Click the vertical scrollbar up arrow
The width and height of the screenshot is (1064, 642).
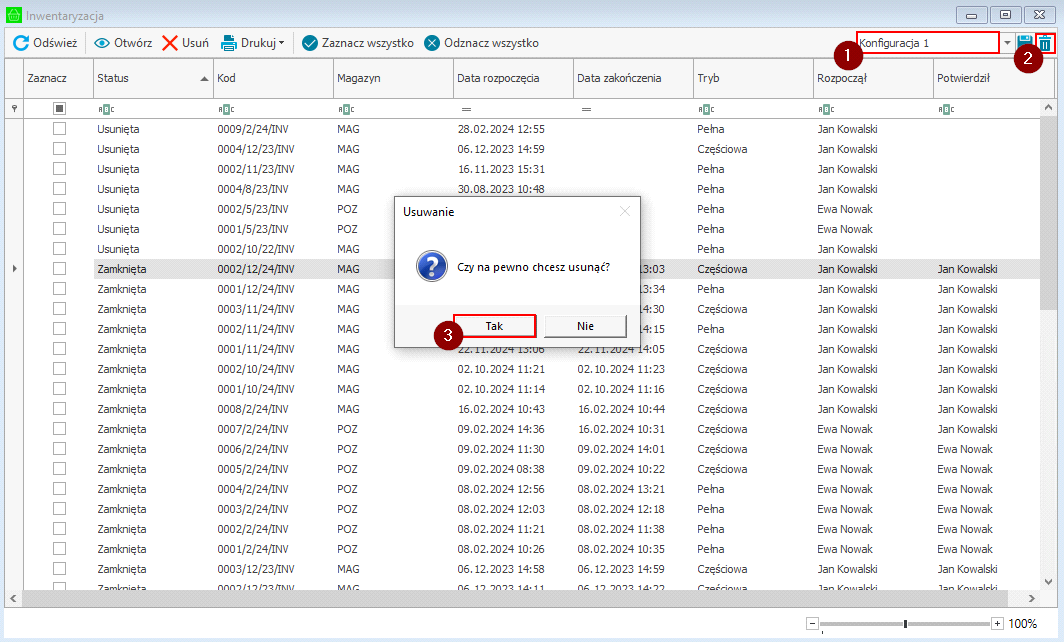pos(1048,107)
